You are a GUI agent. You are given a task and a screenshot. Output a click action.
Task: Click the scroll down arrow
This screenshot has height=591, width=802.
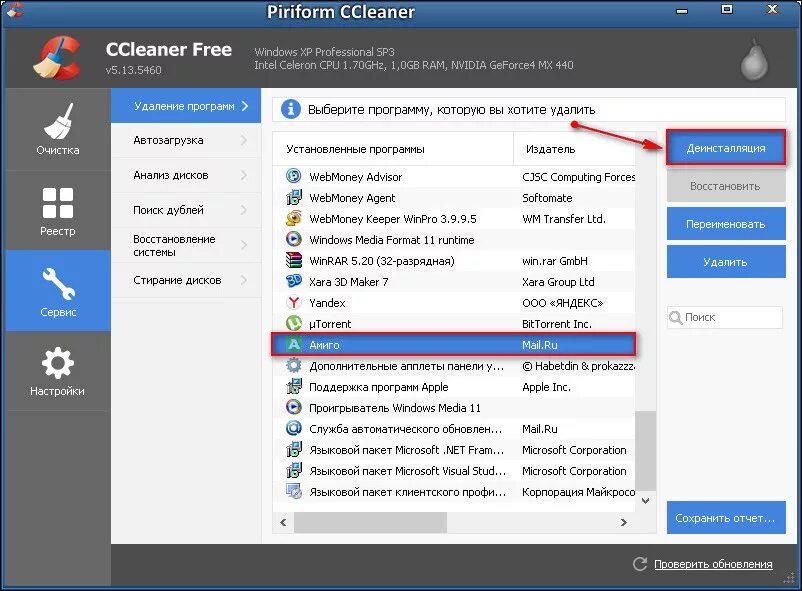tap(645, 500)
